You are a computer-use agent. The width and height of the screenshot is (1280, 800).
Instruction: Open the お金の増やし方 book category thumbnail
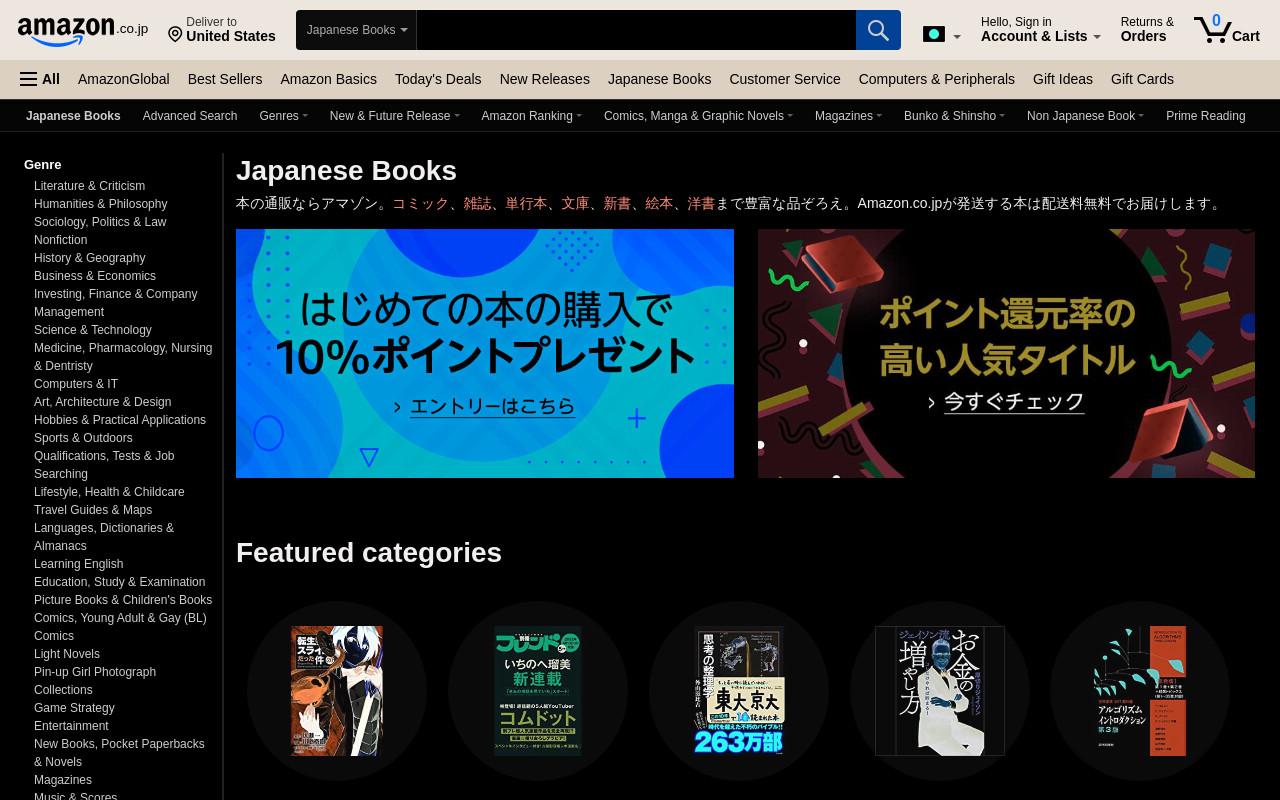point(940,691)
